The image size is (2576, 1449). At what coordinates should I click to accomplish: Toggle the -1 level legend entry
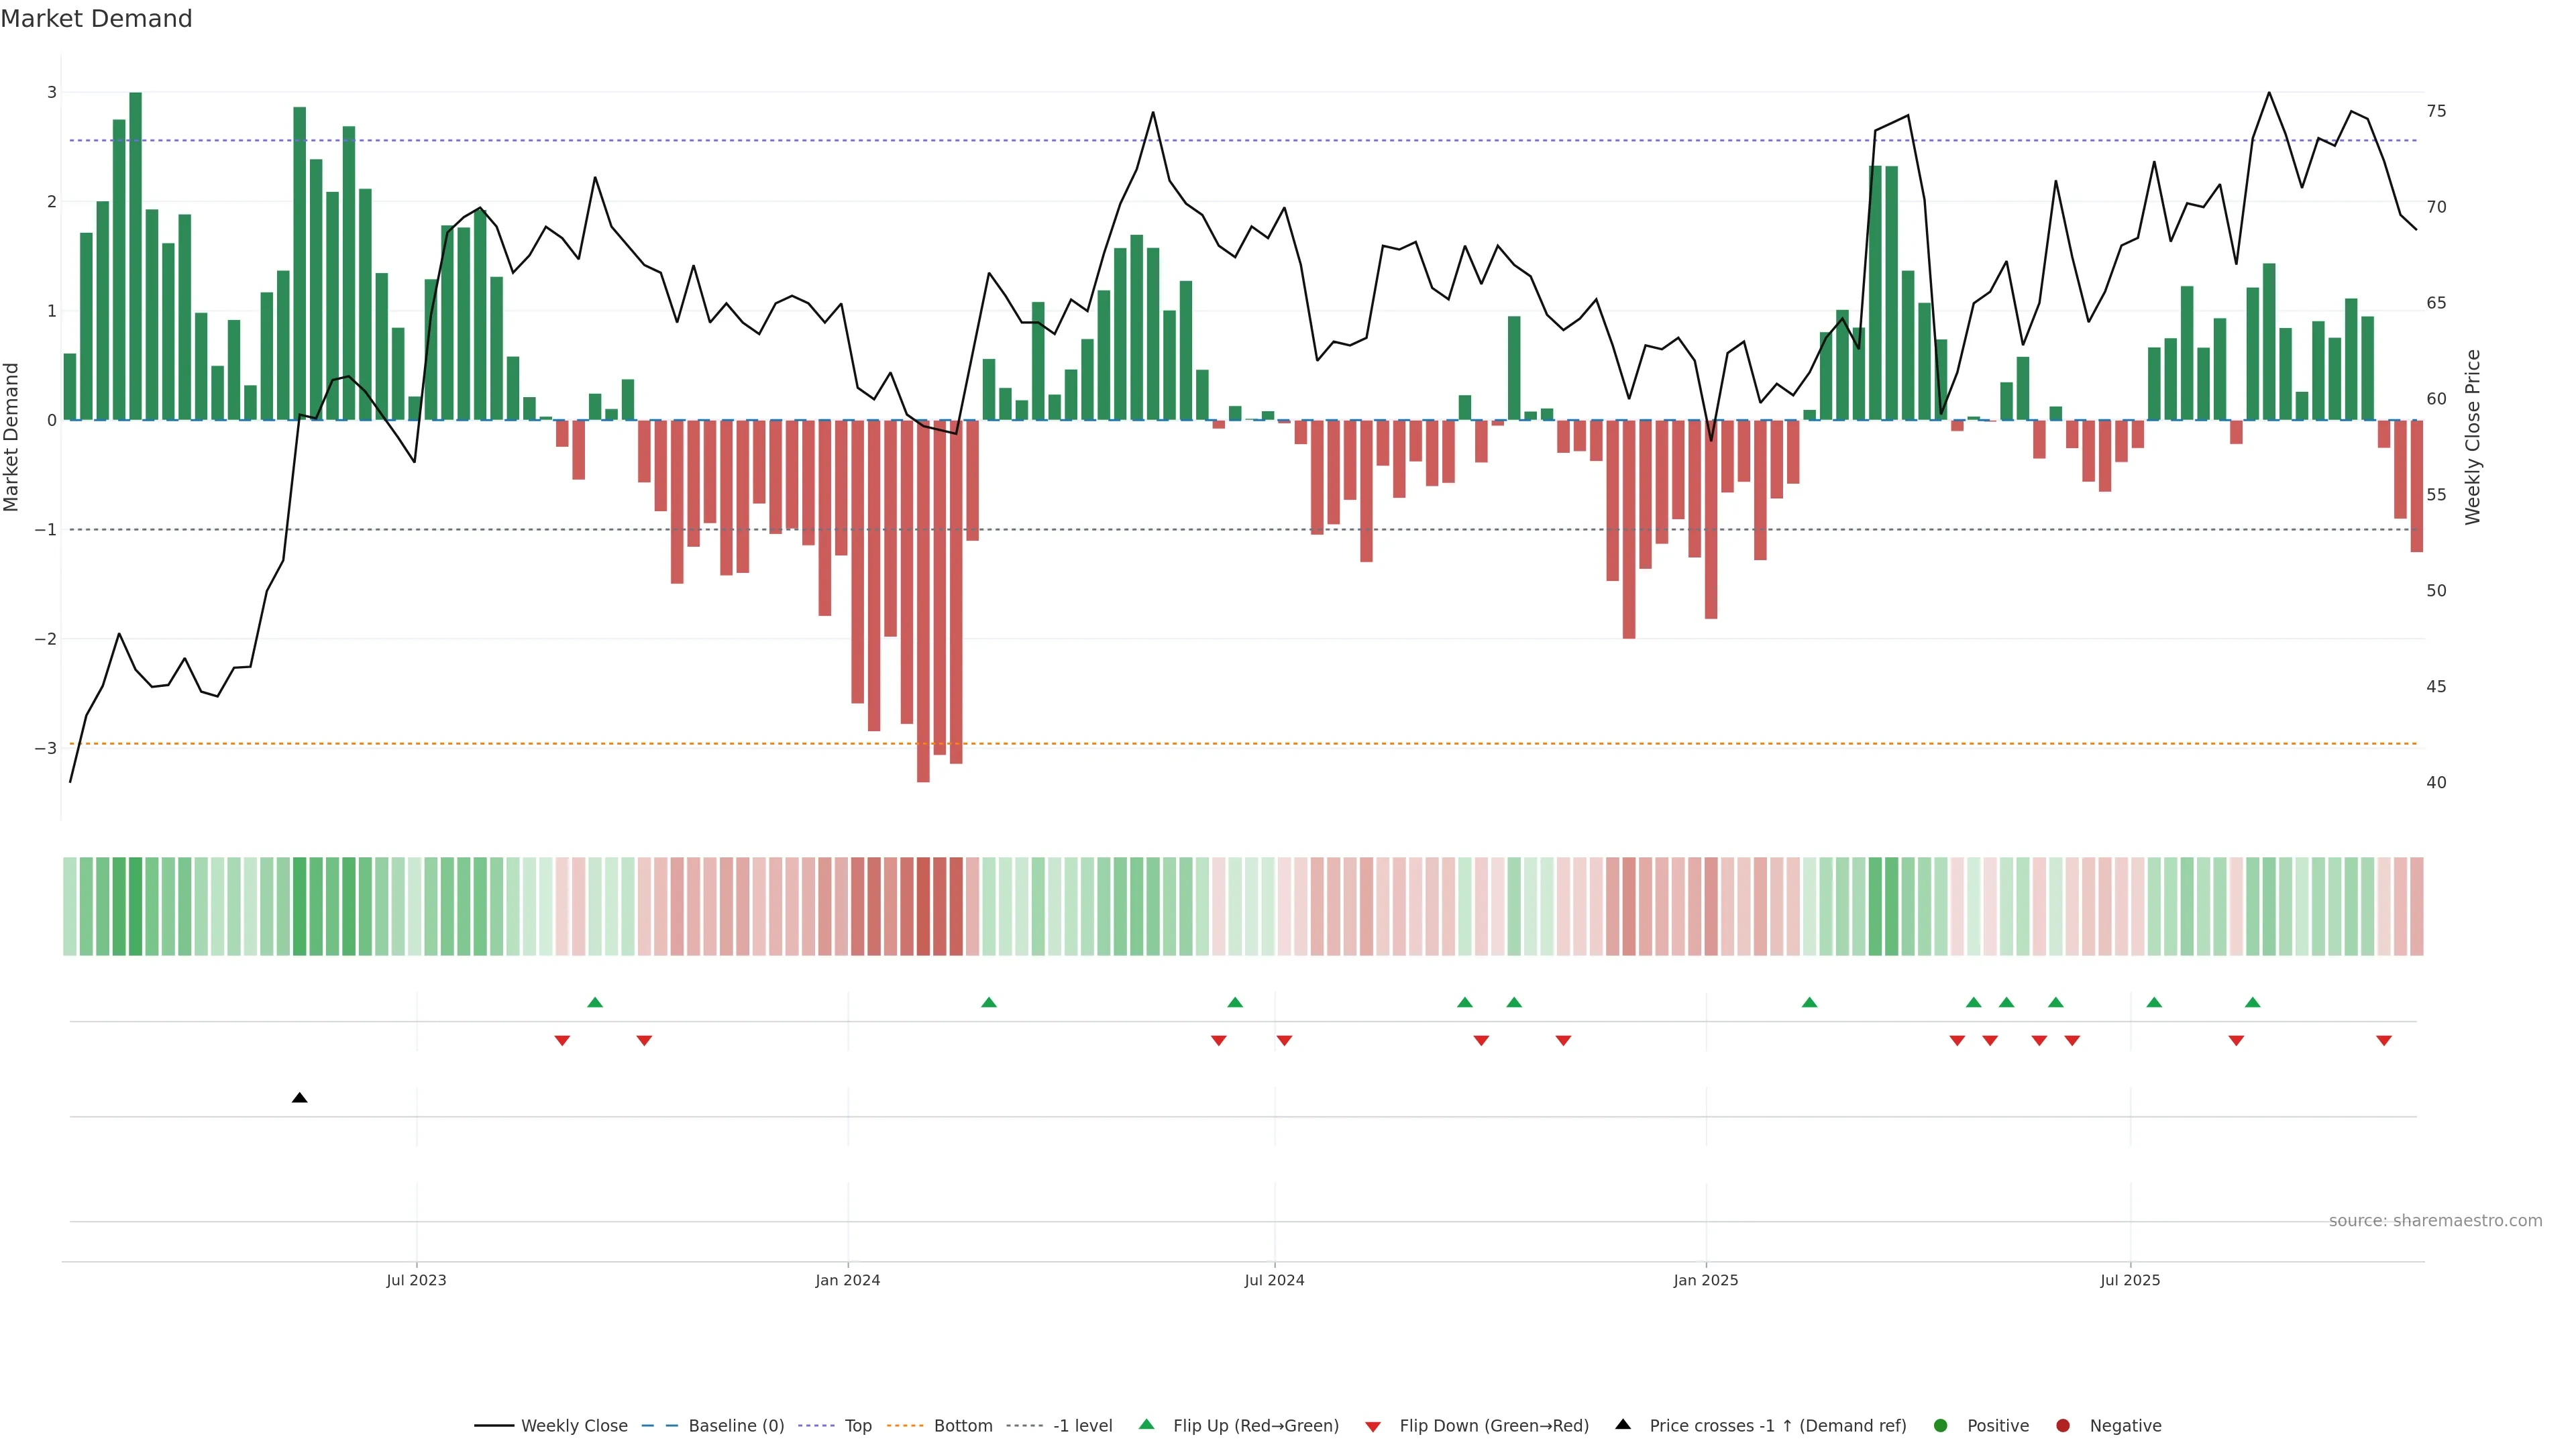pos(1082,1426)
